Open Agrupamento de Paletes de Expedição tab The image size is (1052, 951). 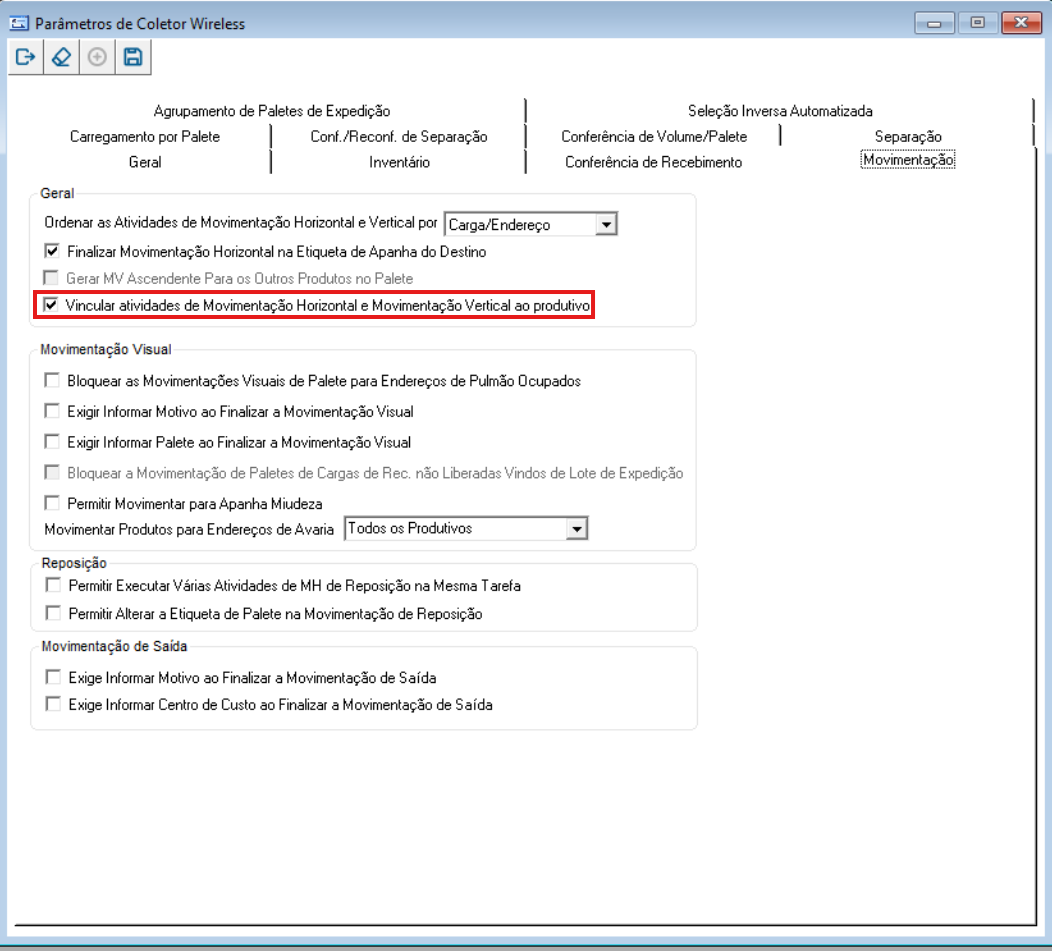click(272, 111)
